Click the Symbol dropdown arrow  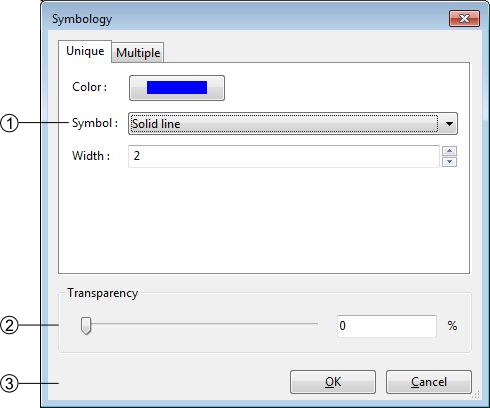click(x=449, y=124)
